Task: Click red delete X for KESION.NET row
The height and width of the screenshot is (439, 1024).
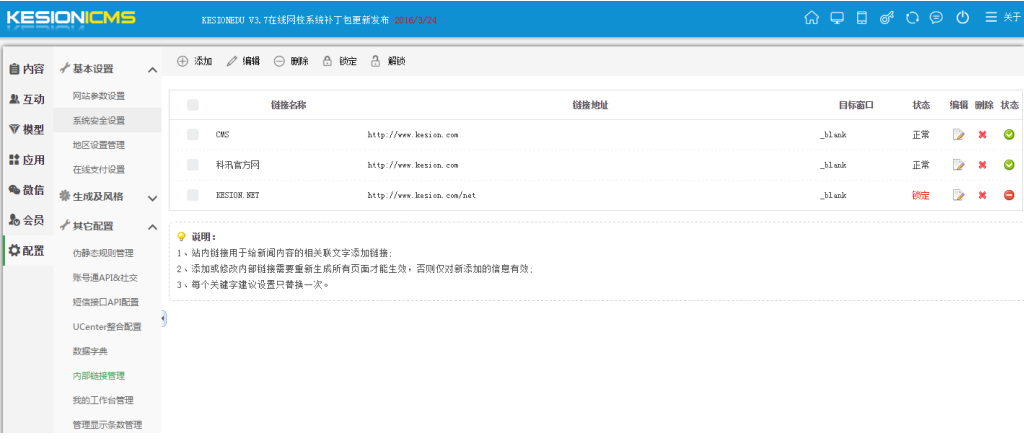Action: 983,195
